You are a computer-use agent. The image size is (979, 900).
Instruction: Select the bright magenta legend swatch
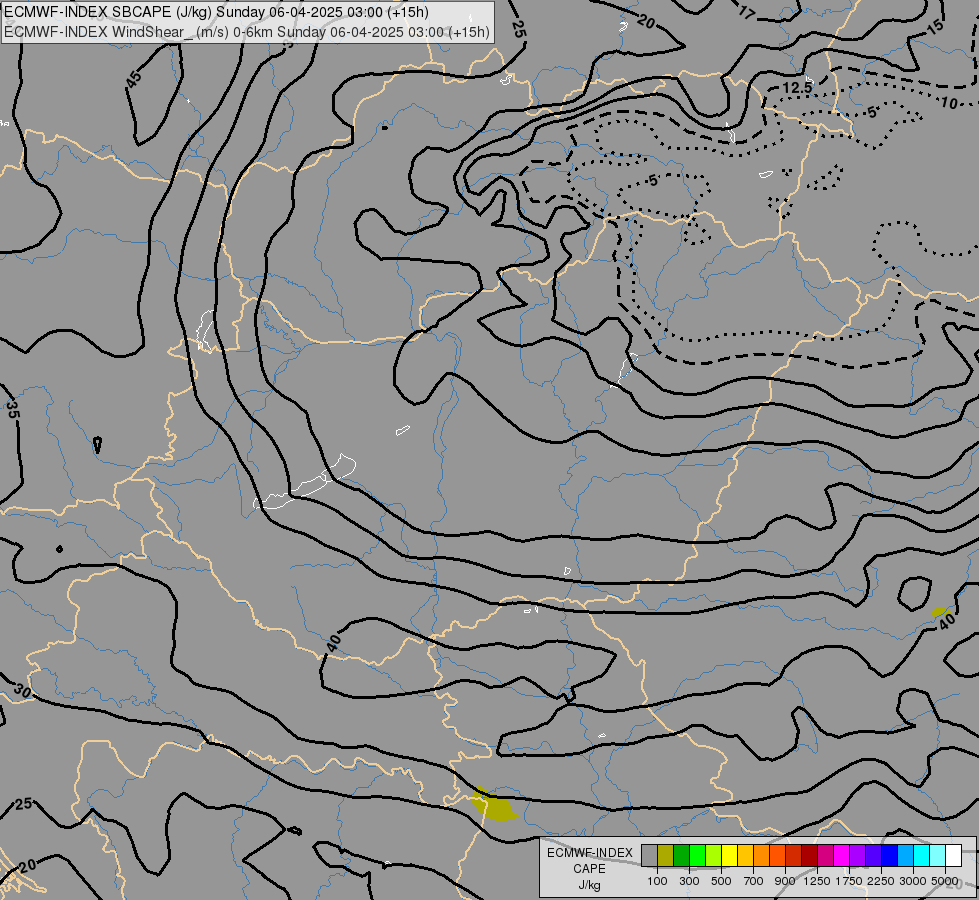[842, 855]
